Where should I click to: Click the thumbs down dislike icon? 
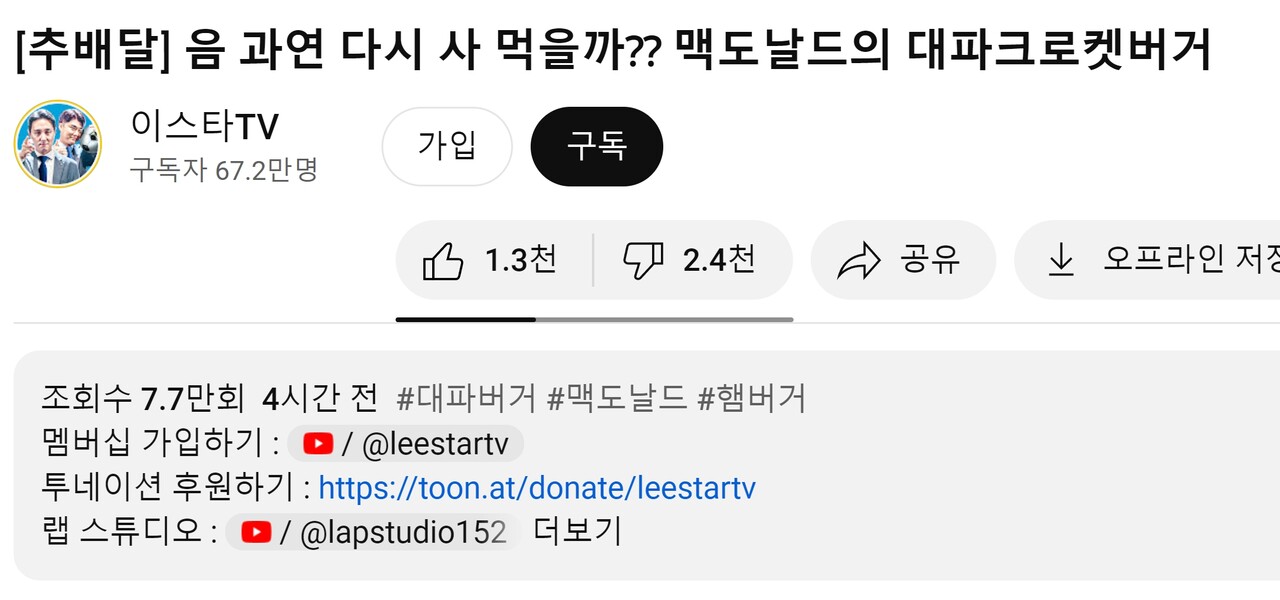(643, 259)
